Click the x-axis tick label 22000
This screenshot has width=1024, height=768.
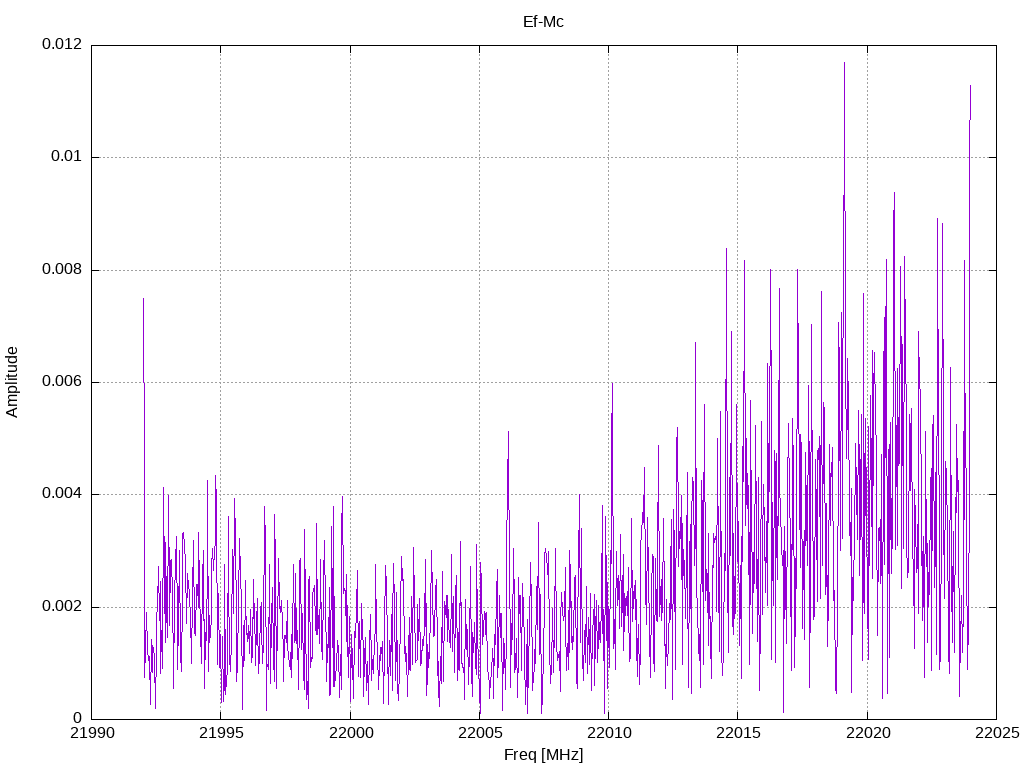point(351,733)
